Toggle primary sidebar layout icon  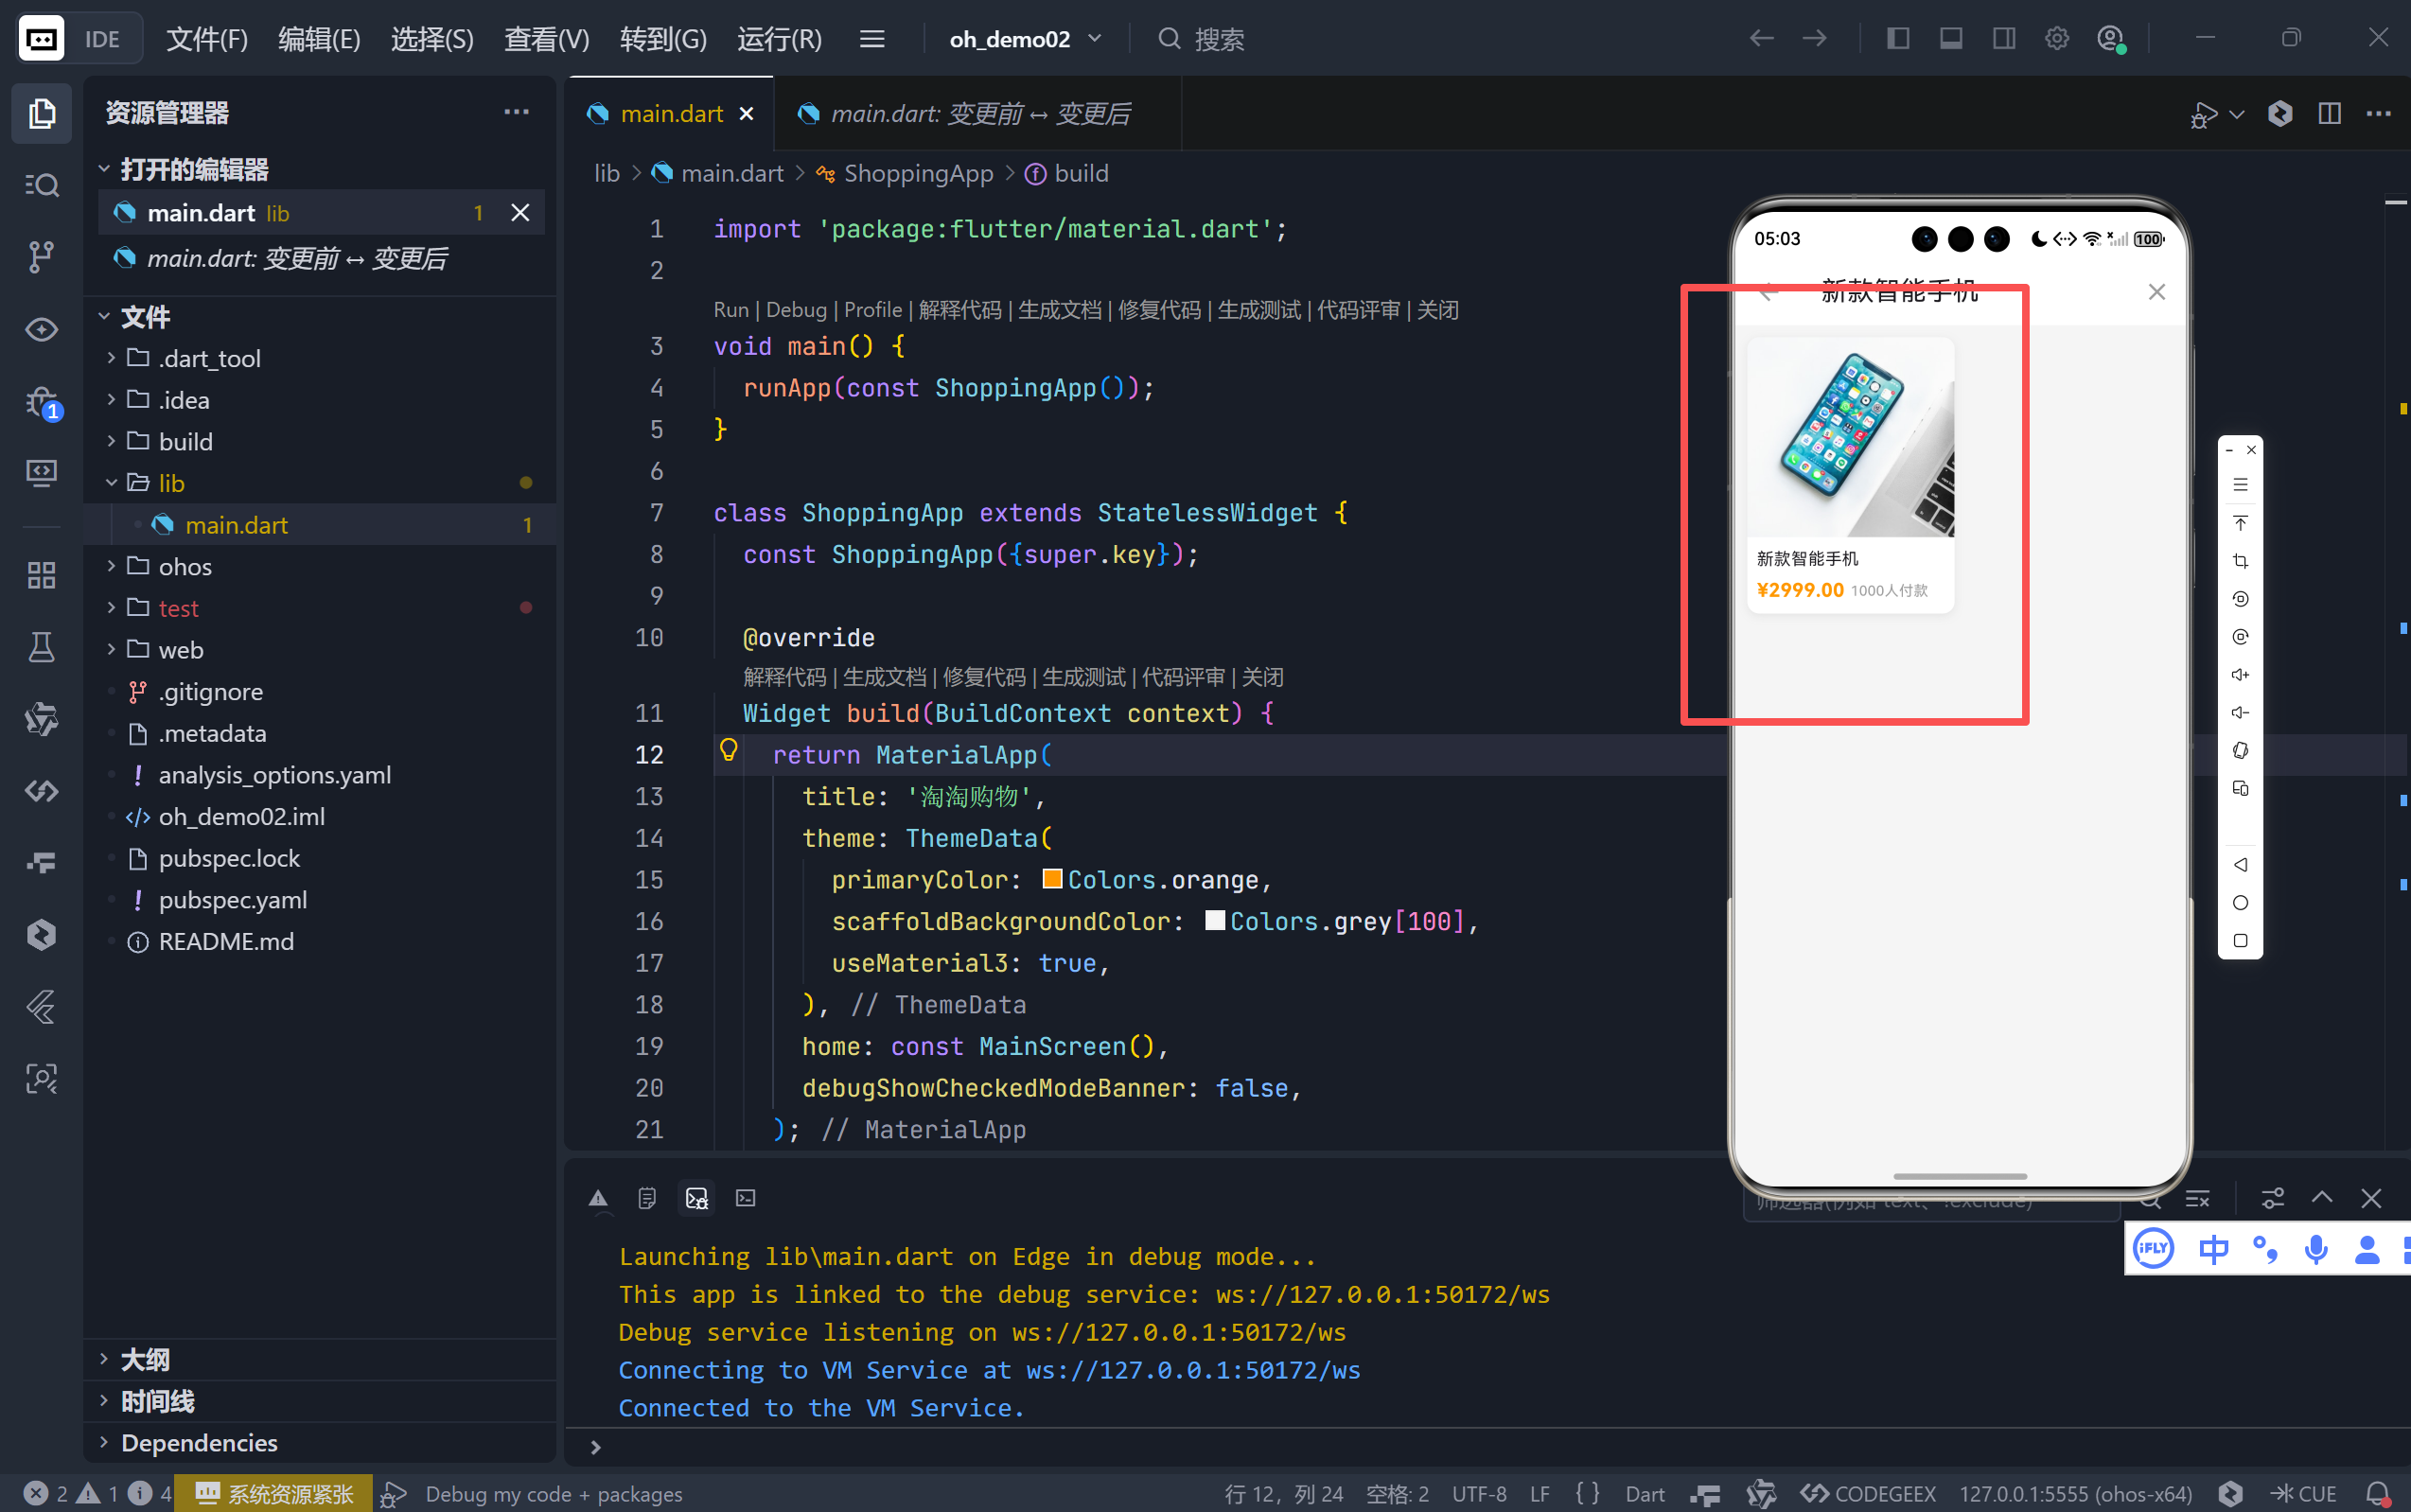coord(1897,39)
